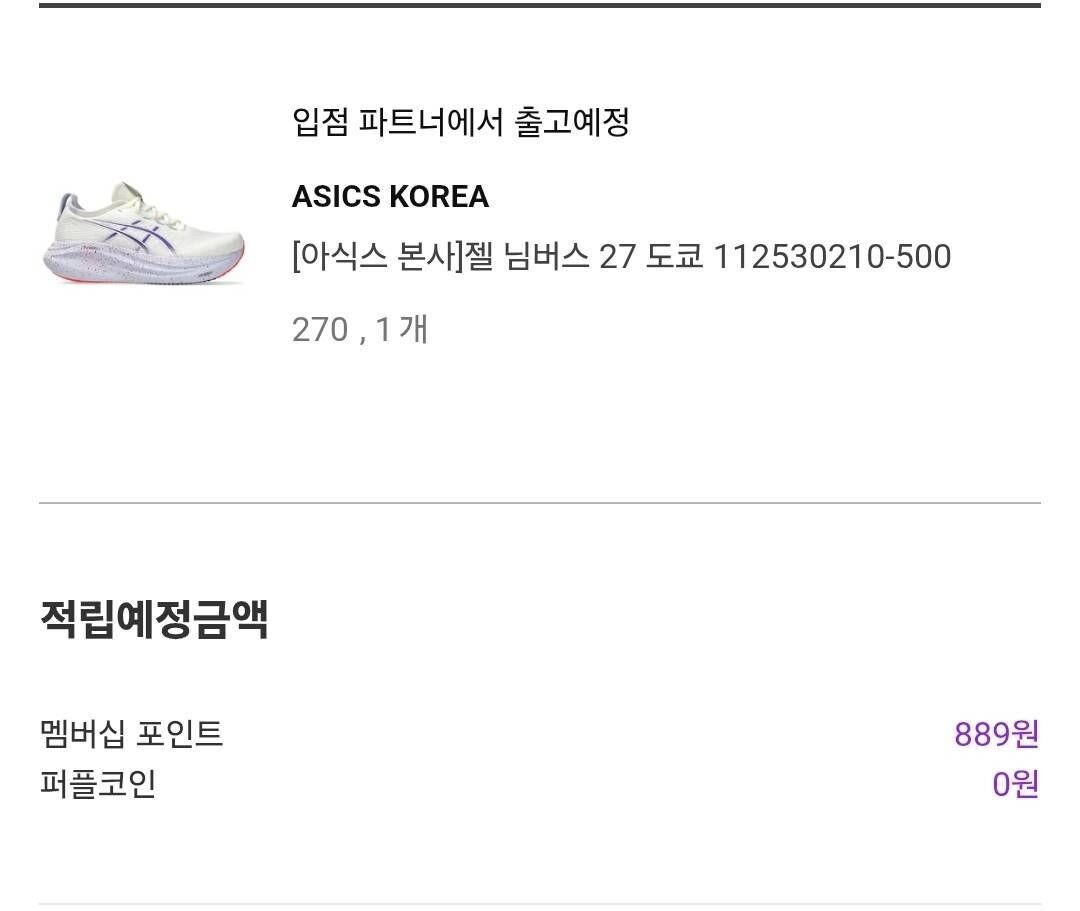Click the divider line under 퍼플코인 row
This screenshot has width=1080, height=911.
(x=540, y=904)
